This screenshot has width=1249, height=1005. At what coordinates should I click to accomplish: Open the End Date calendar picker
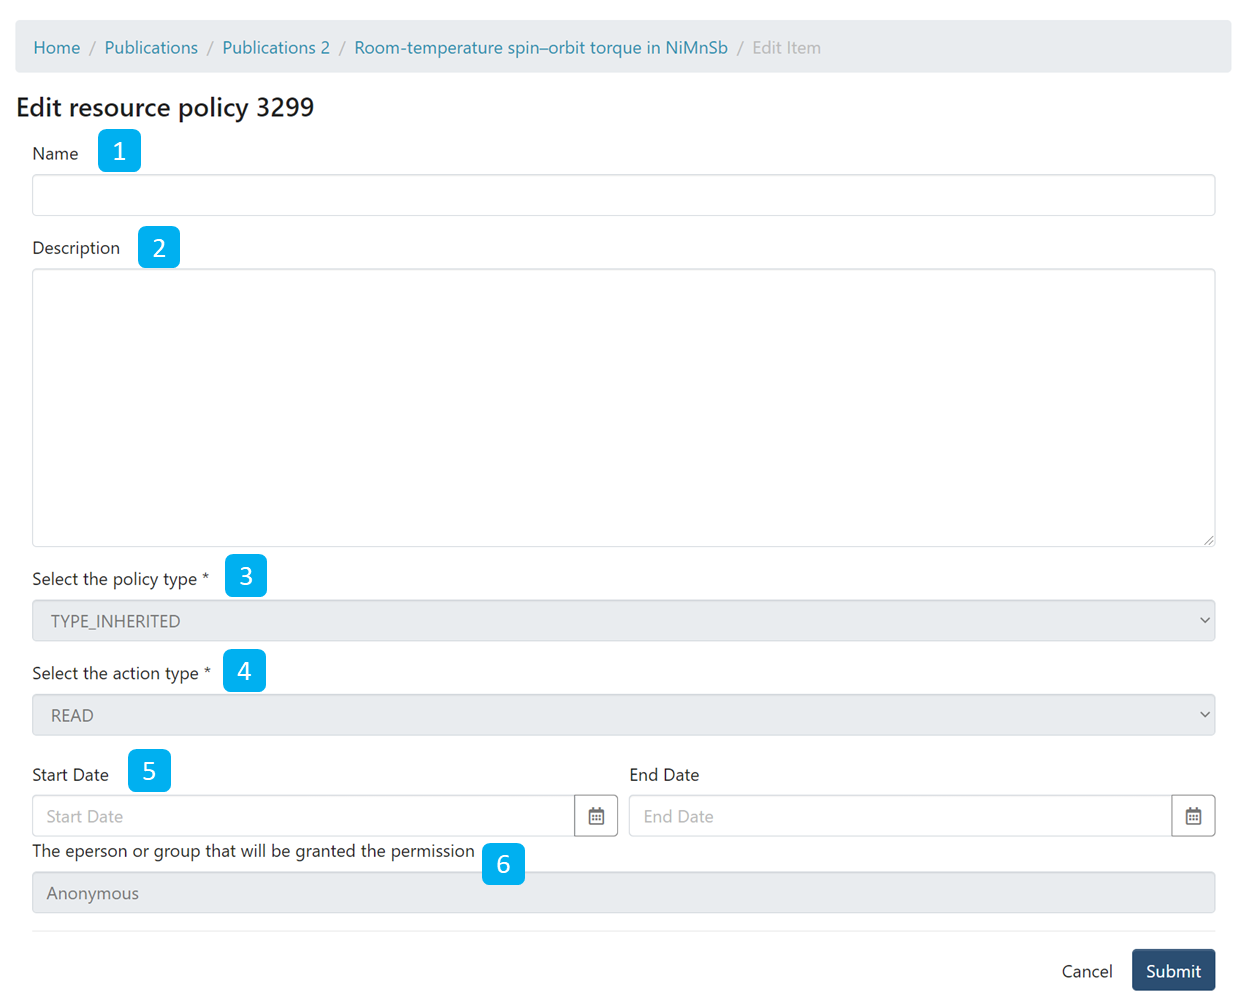(x=1193, y=816)
